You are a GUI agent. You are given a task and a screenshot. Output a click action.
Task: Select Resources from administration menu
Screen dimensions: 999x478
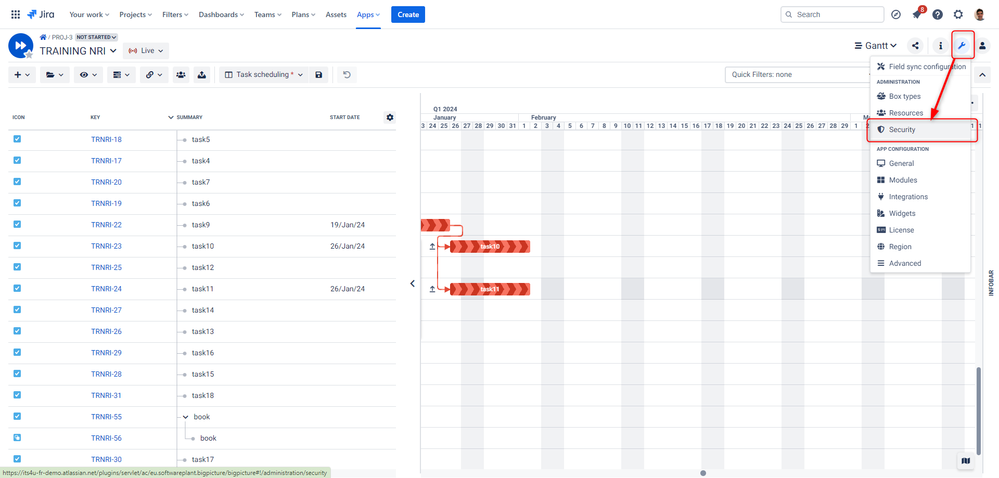(920, 113)
